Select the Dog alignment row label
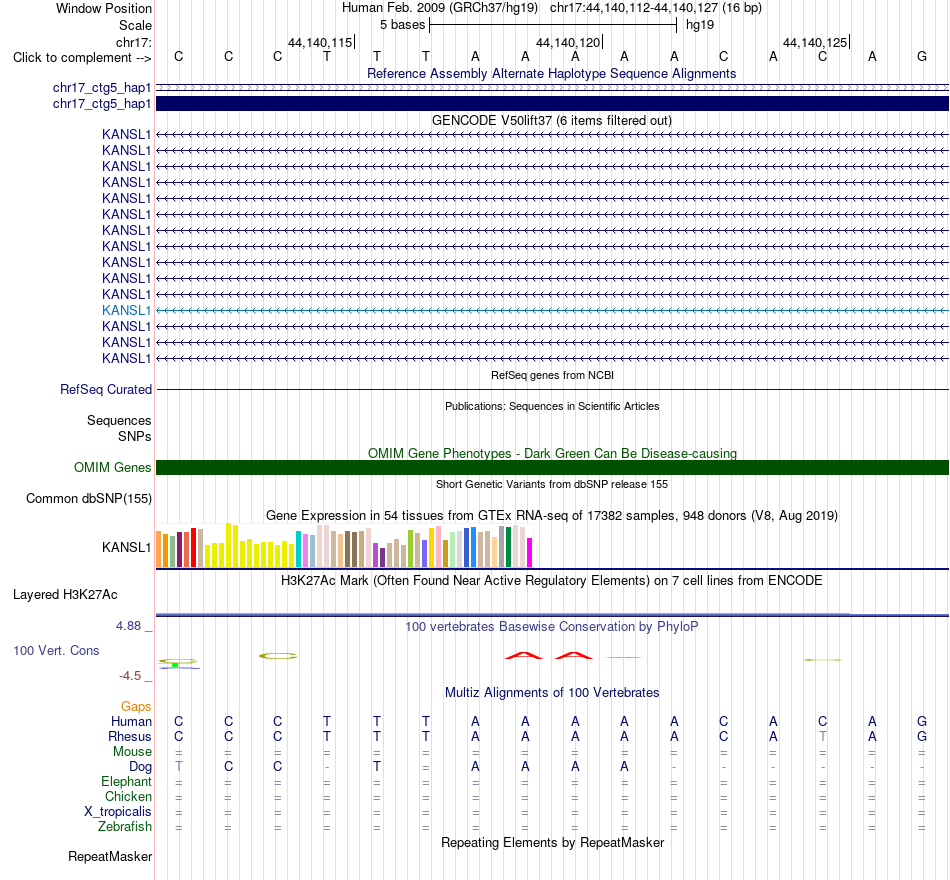This screenshot has width=950, height=880. (140, 767)
